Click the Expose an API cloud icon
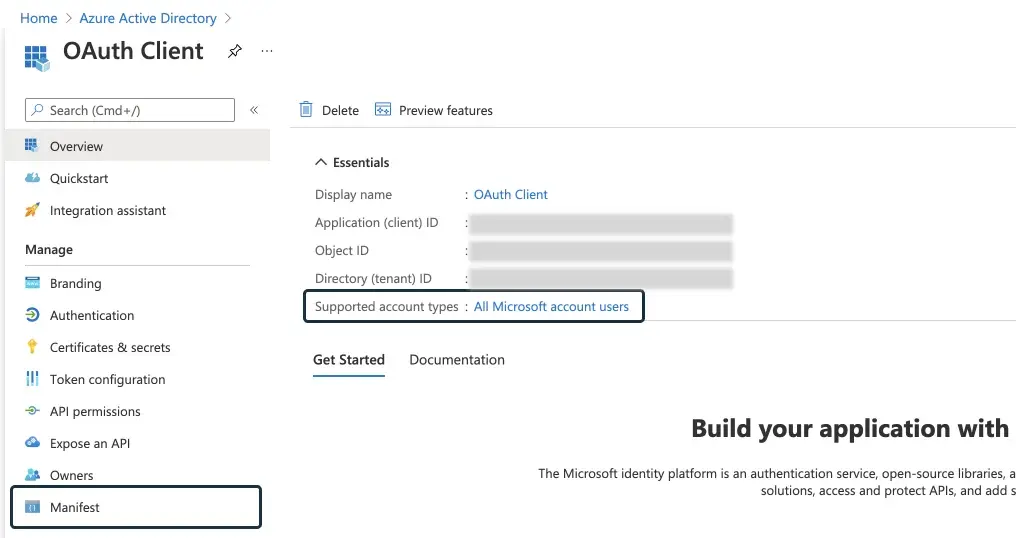 click(x=32, y=442)
